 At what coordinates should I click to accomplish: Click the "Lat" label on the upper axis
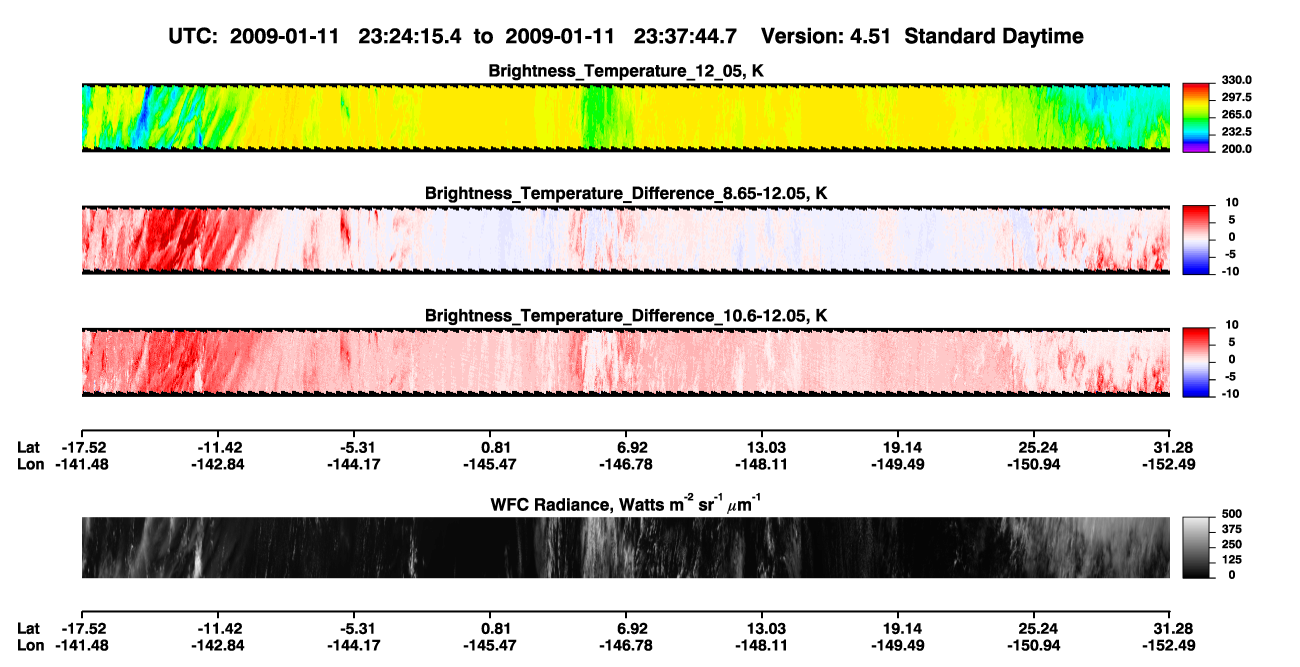[29, 448]
